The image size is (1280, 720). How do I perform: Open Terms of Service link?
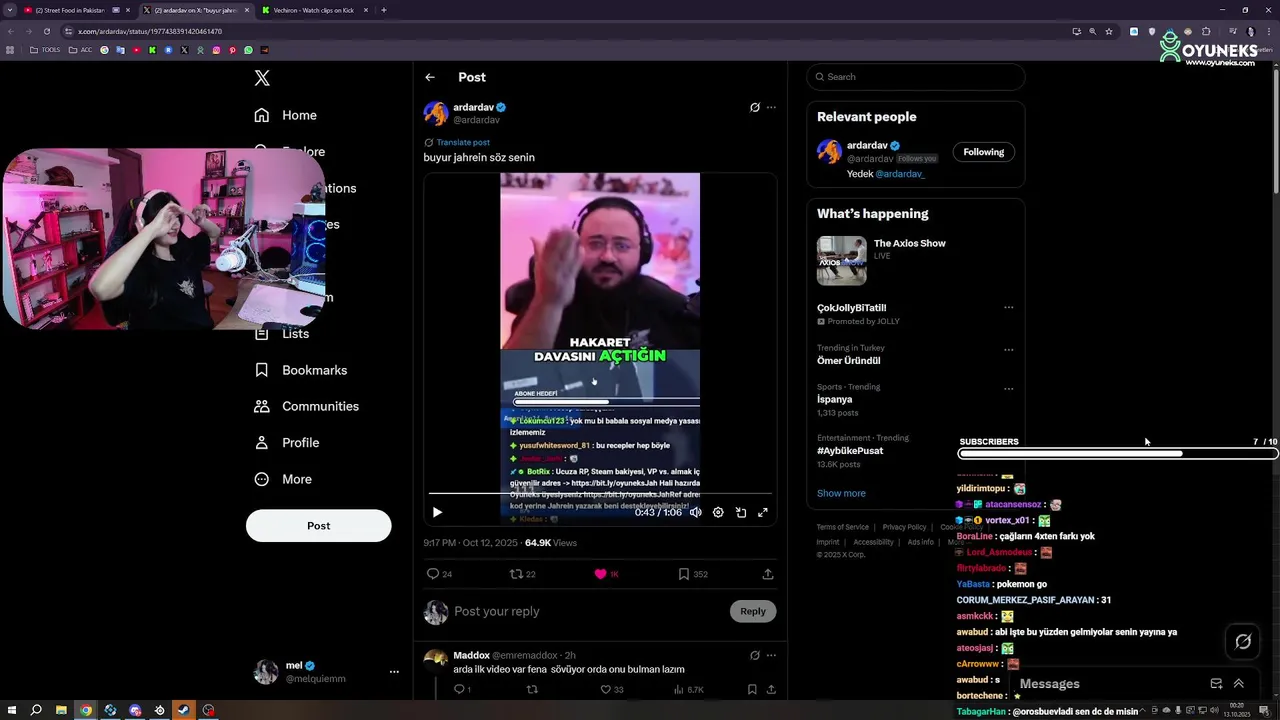(843, 527)
